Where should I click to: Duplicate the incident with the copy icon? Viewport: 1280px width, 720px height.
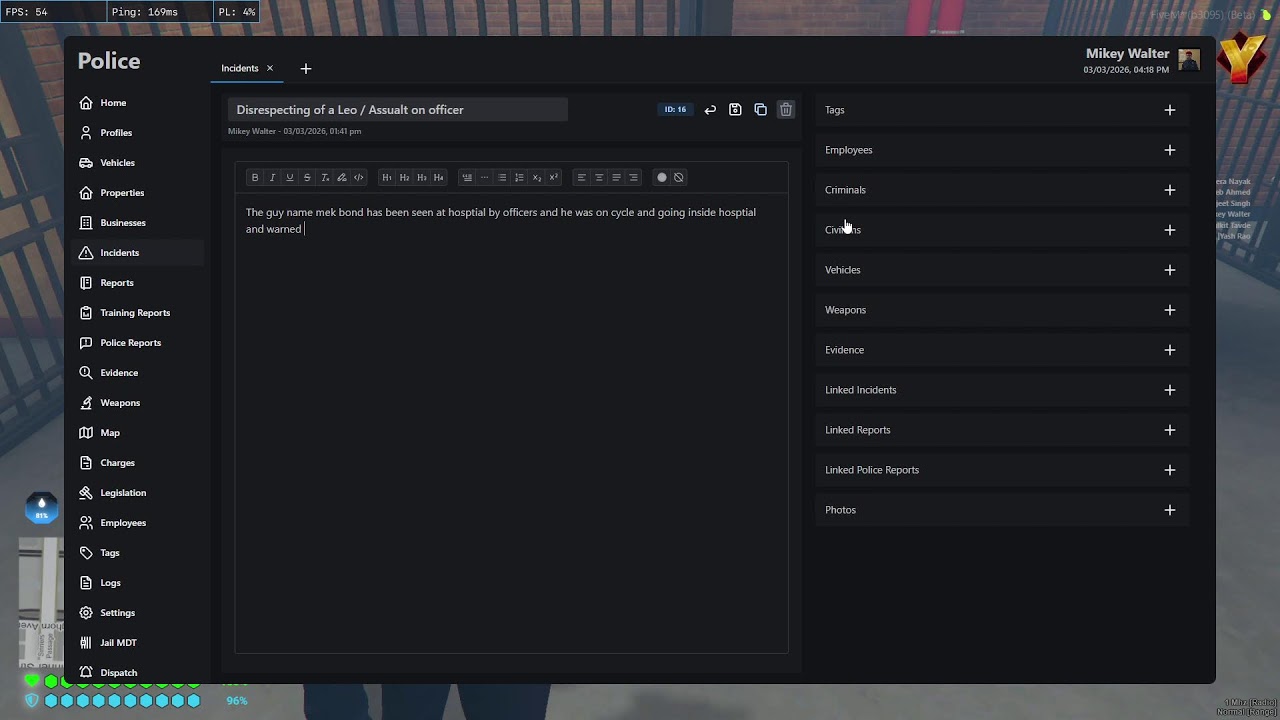pyautogui.click(x=760, y=110)
